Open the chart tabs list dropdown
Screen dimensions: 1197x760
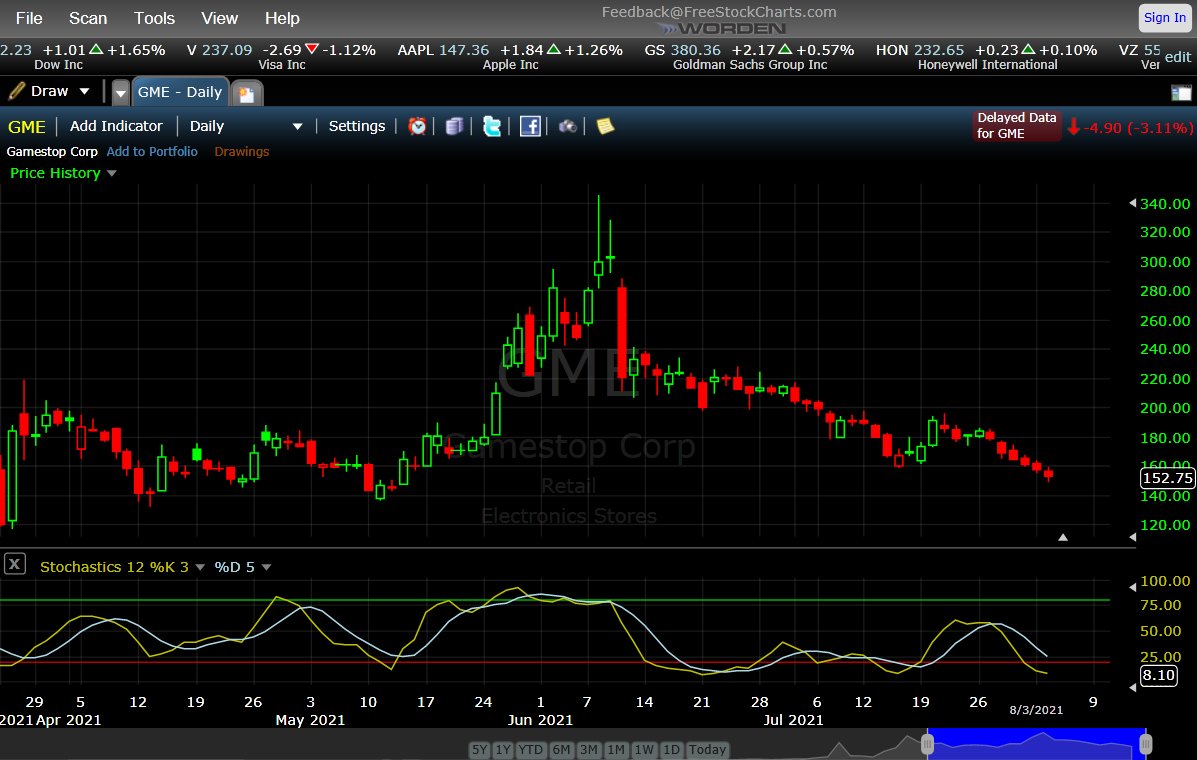[121, 94]
